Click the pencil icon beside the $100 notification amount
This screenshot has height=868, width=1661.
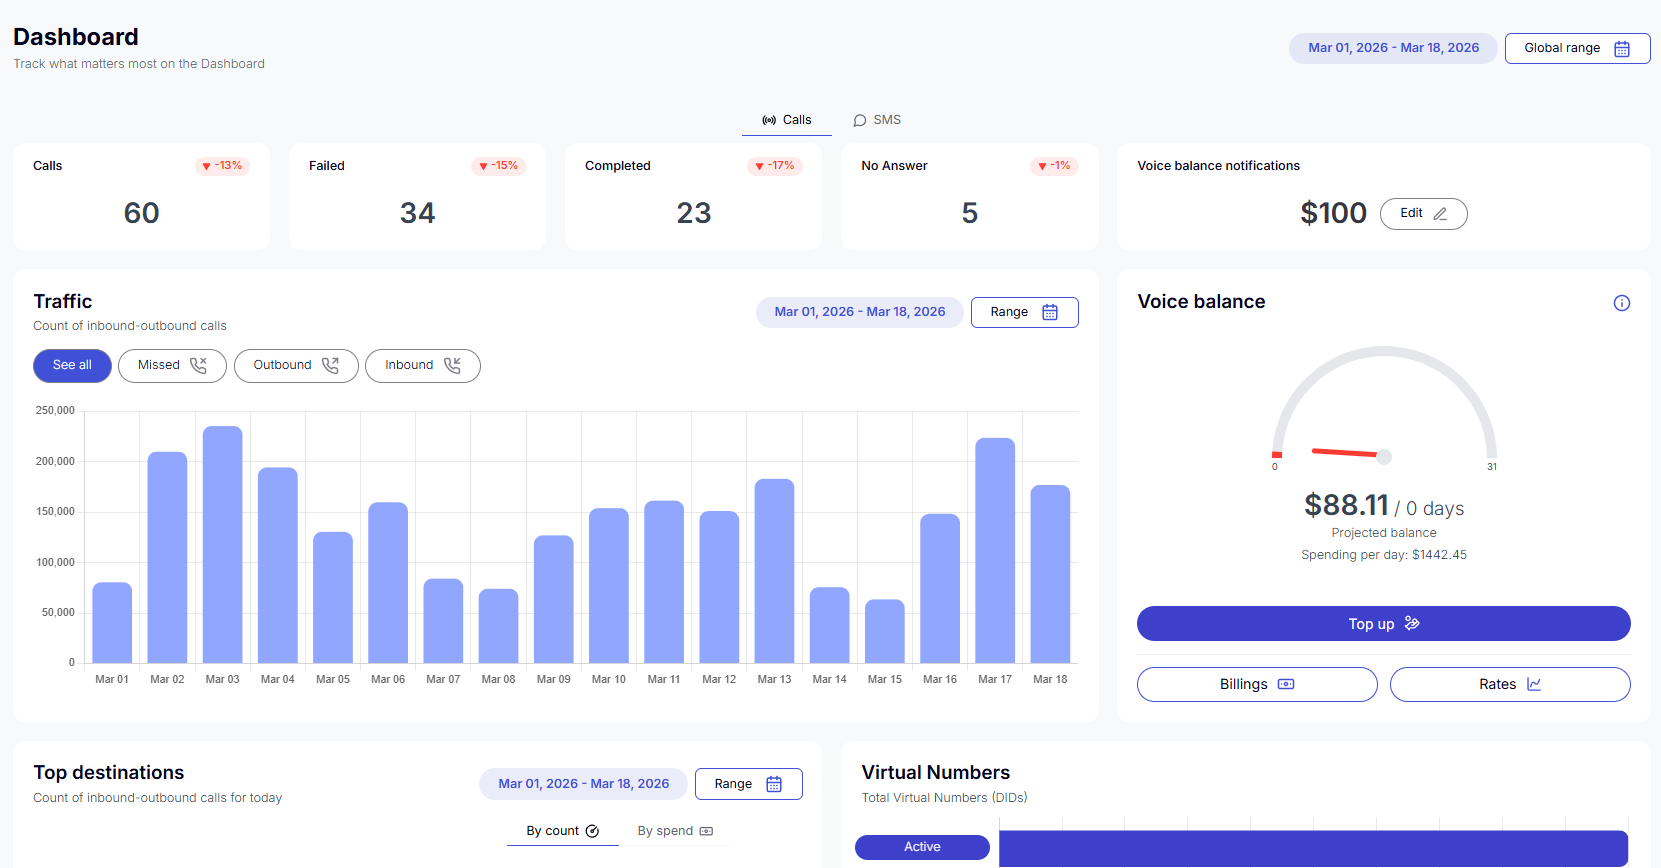pos(1440,214)
